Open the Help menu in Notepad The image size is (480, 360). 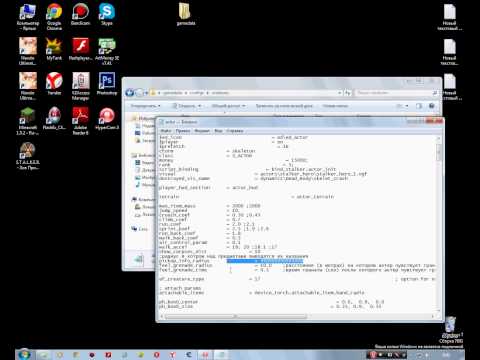[x=235, y=131]
